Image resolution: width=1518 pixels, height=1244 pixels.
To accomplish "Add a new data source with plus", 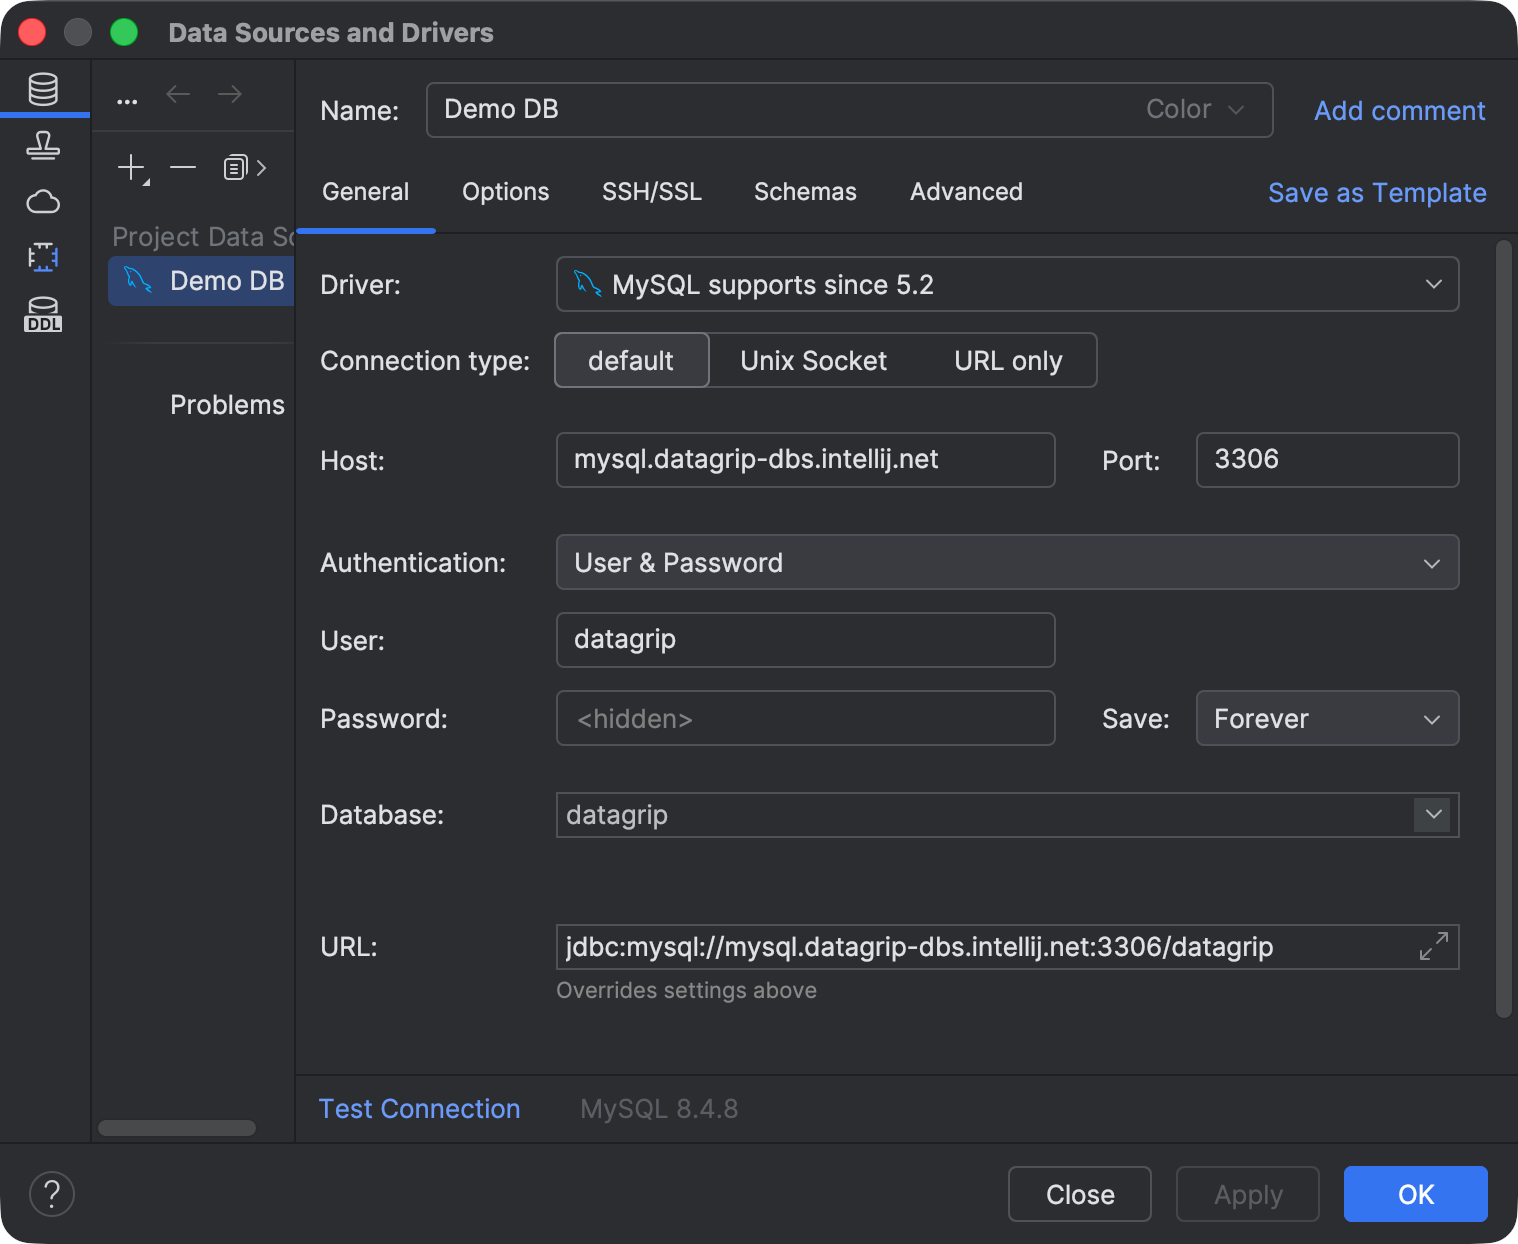I will [132, 167].
